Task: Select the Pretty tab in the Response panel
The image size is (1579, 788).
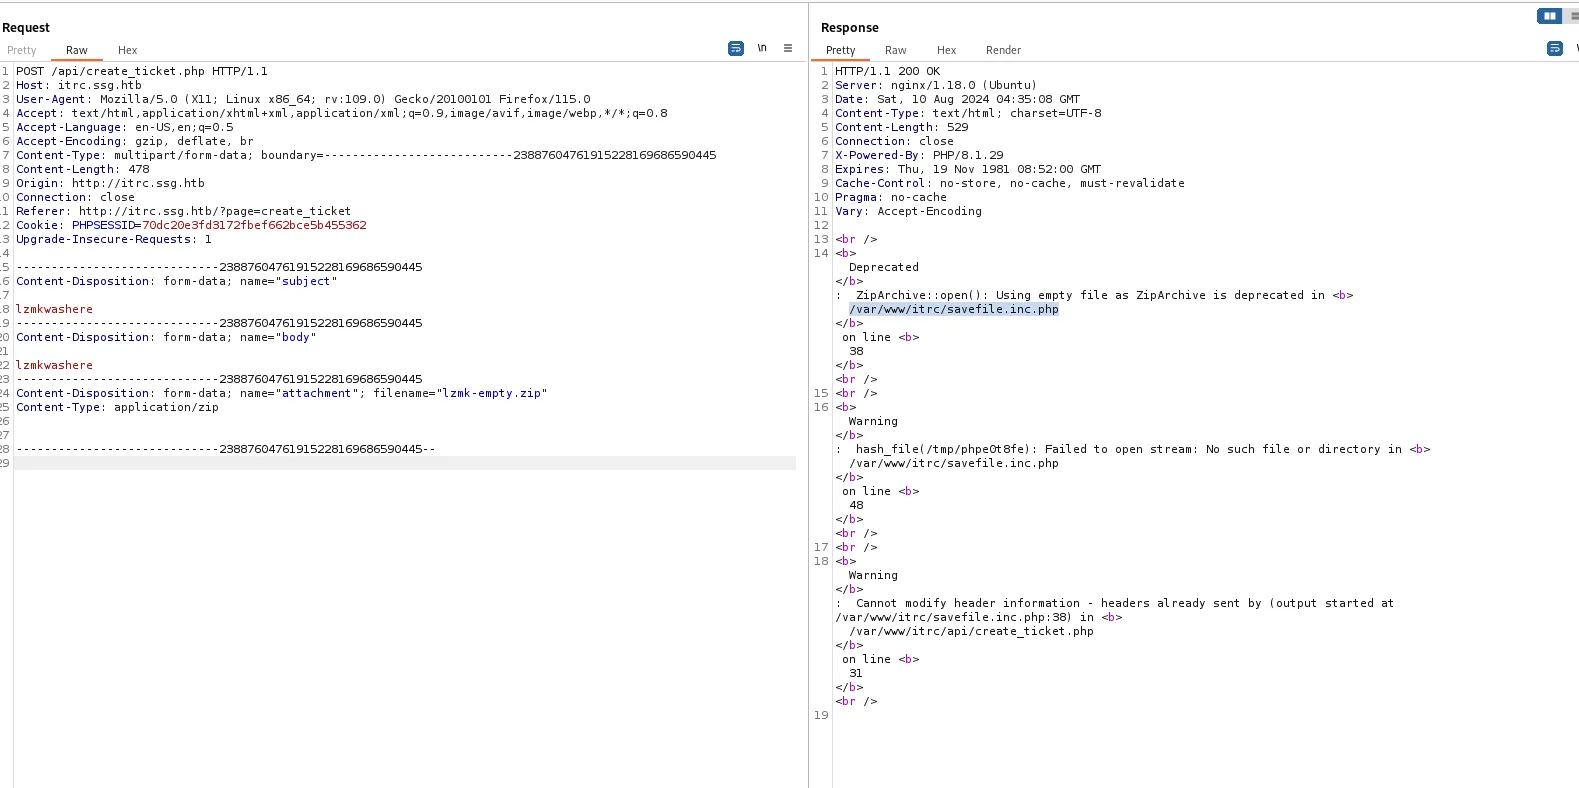Action: click(840, 50)
